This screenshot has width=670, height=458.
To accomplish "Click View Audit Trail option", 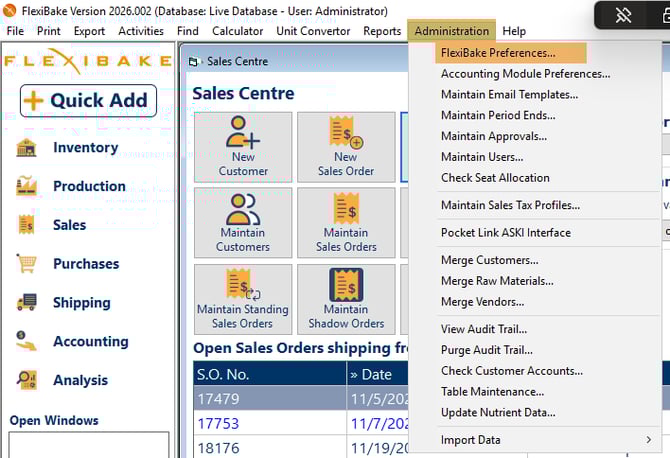I will point(484,329).
